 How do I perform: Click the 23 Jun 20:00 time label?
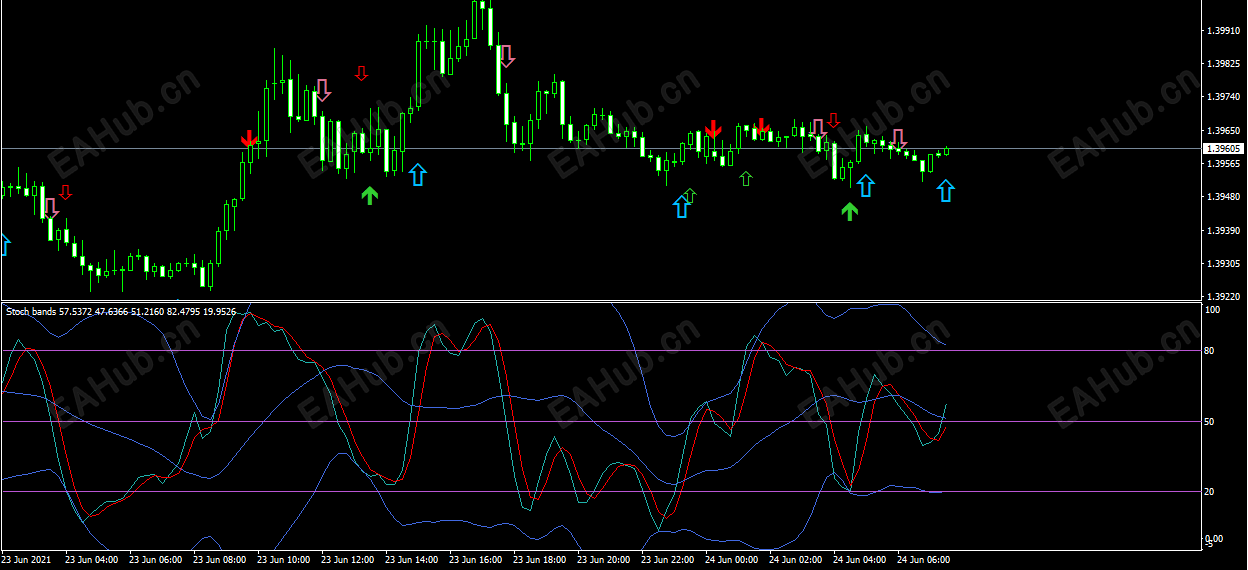click(x=604, y=560)
